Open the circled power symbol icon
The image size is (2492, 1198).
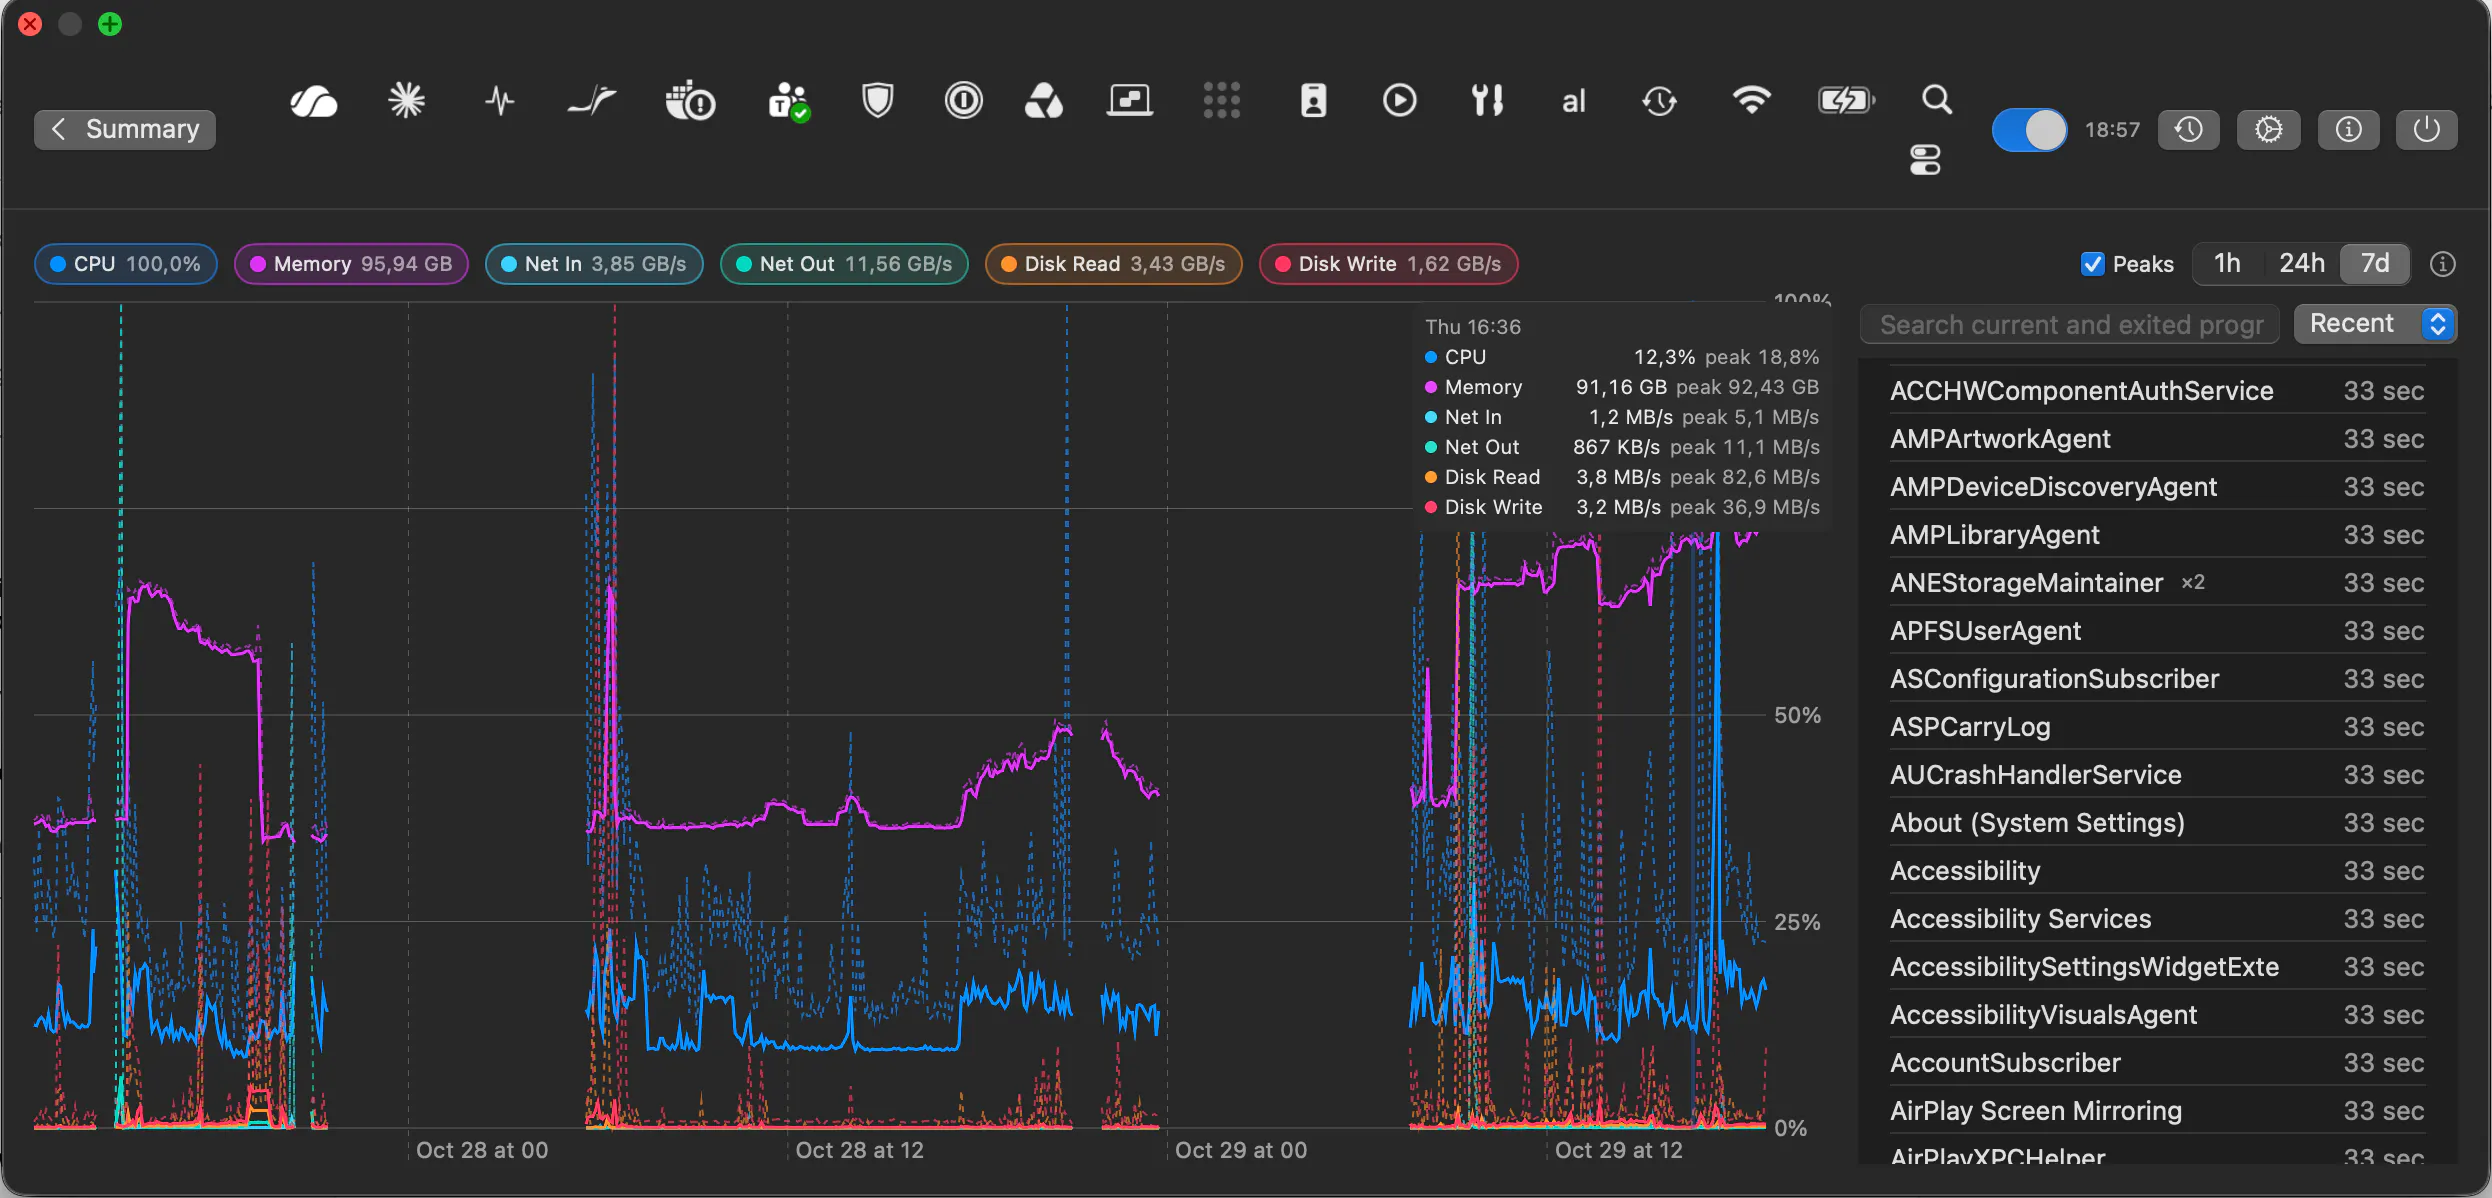coord(964,100)
